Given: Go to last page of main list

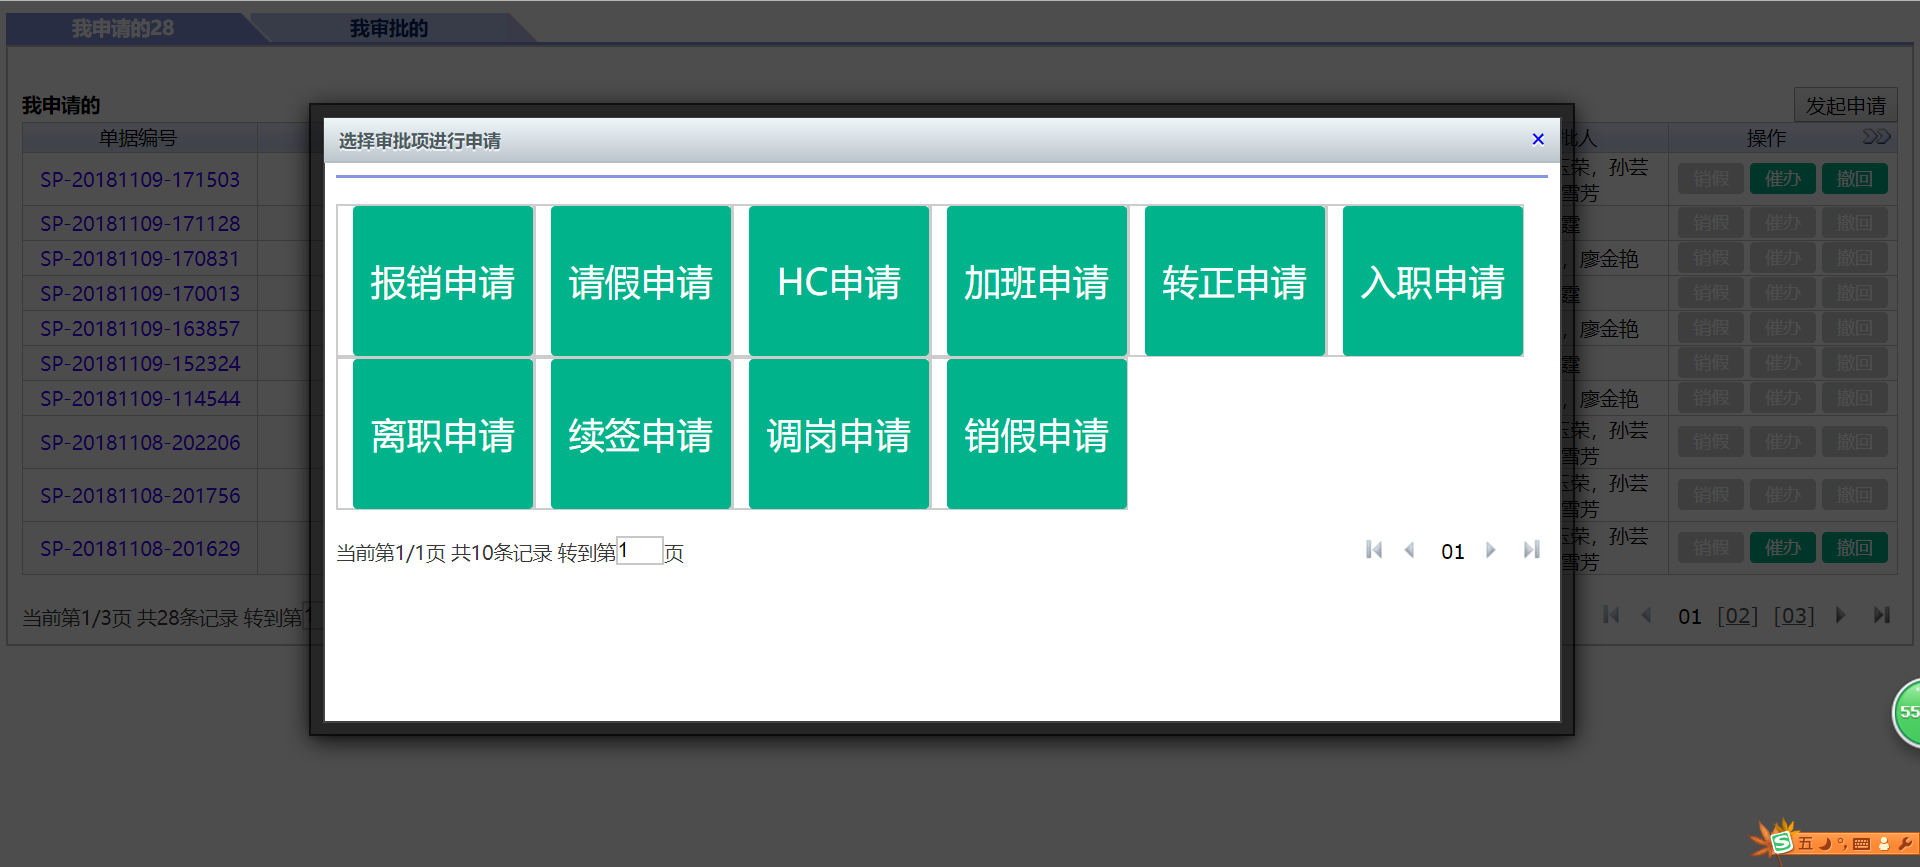Looking at the screenshot, I should [1881, 615].
